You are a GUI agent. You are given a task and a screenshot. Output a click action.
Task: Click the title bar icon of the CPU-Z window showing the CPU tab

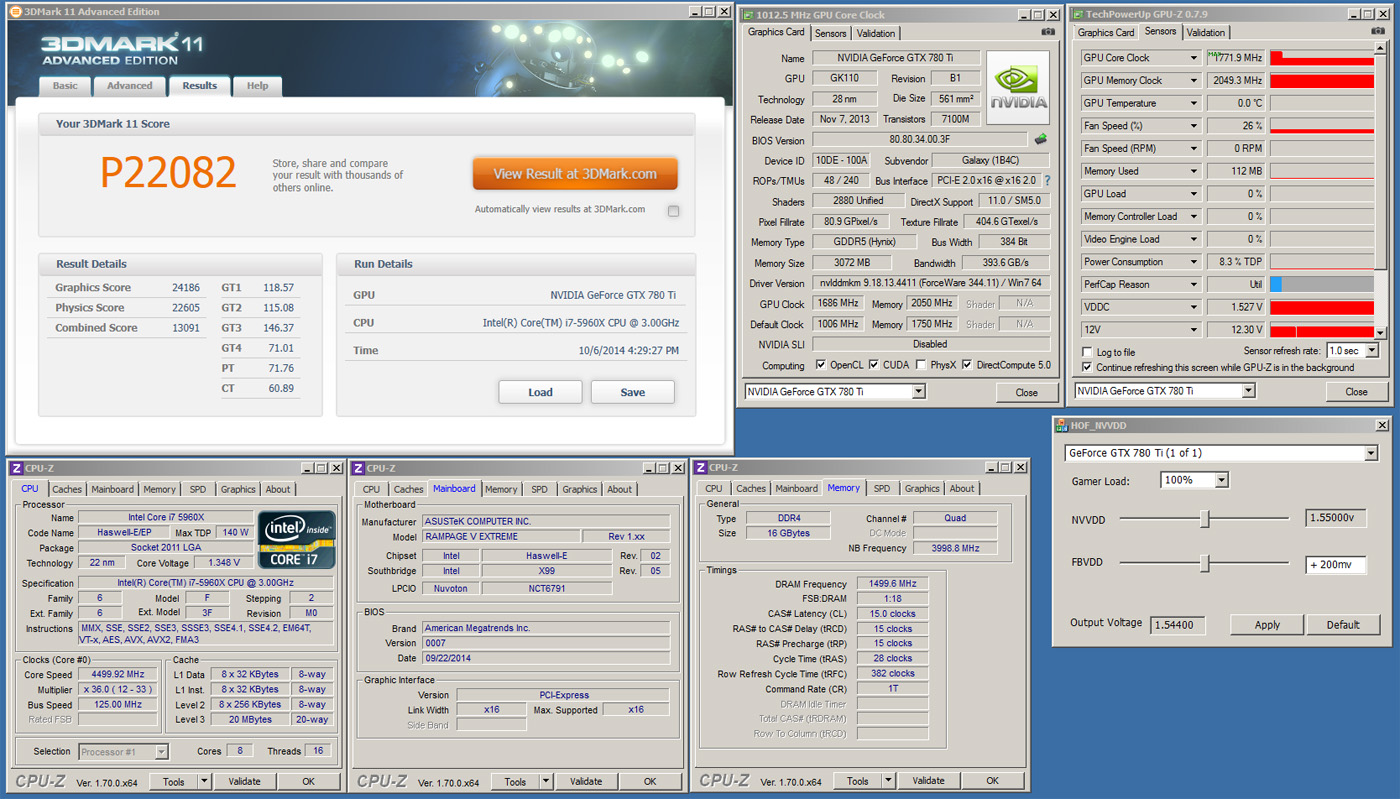coord(17,468)
